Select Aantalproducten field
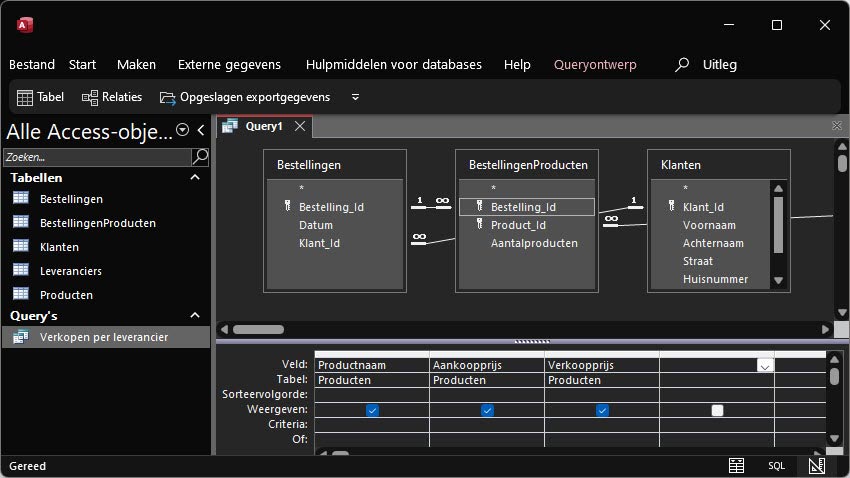 point(534,243)
